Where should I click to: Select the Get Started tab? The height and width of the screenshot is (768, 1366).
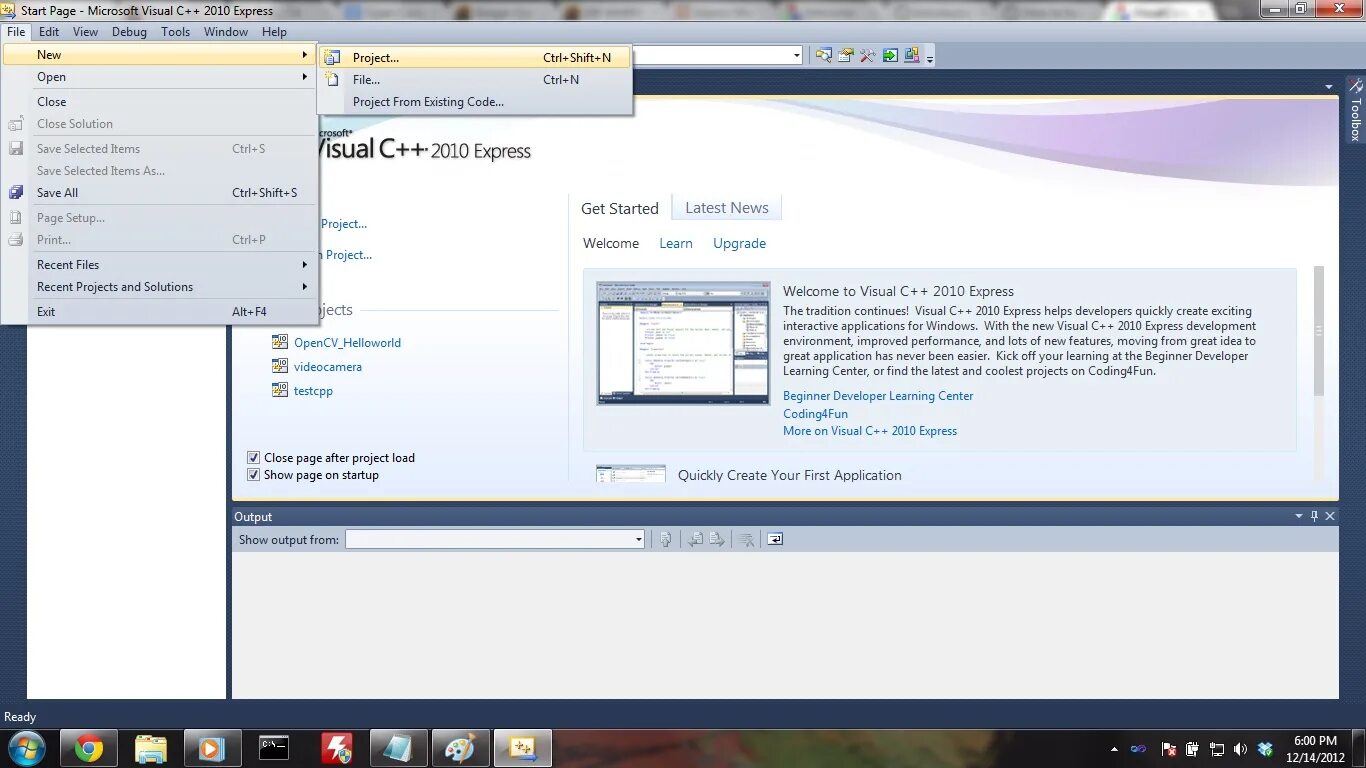click(620, 208)
